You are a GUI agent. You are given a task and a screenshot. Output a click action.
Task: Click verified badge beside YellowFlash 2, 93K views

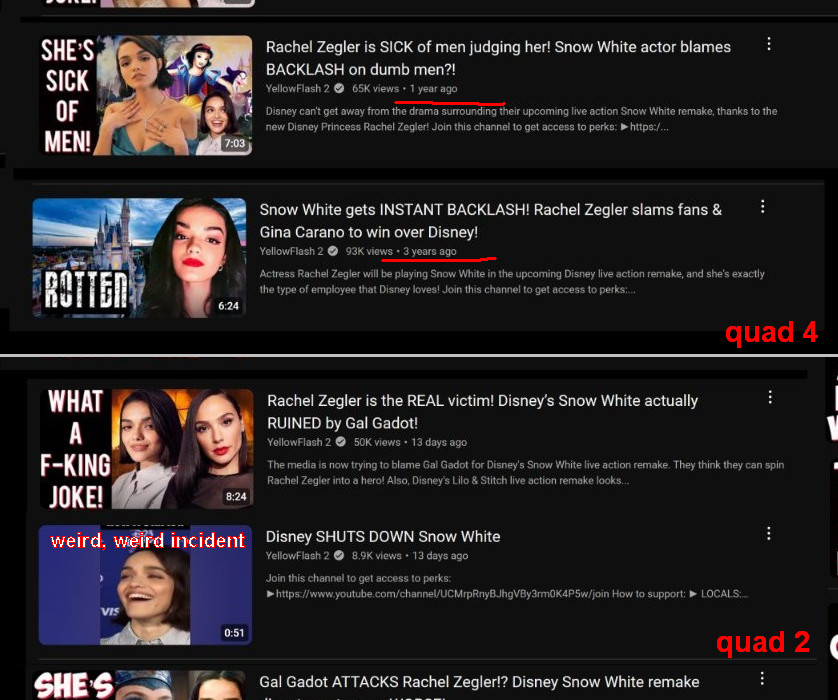pos(332,251)
